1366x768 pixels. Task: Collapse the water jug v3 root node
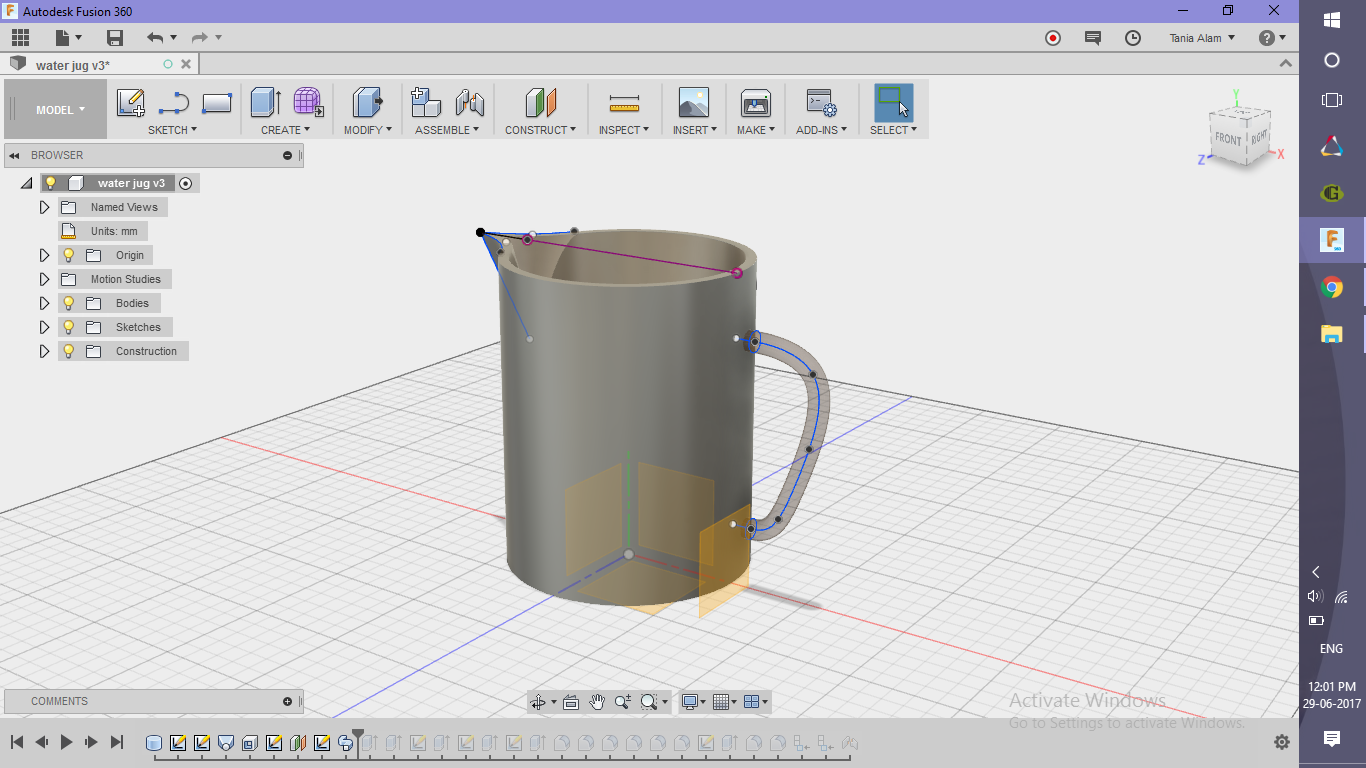27,184
